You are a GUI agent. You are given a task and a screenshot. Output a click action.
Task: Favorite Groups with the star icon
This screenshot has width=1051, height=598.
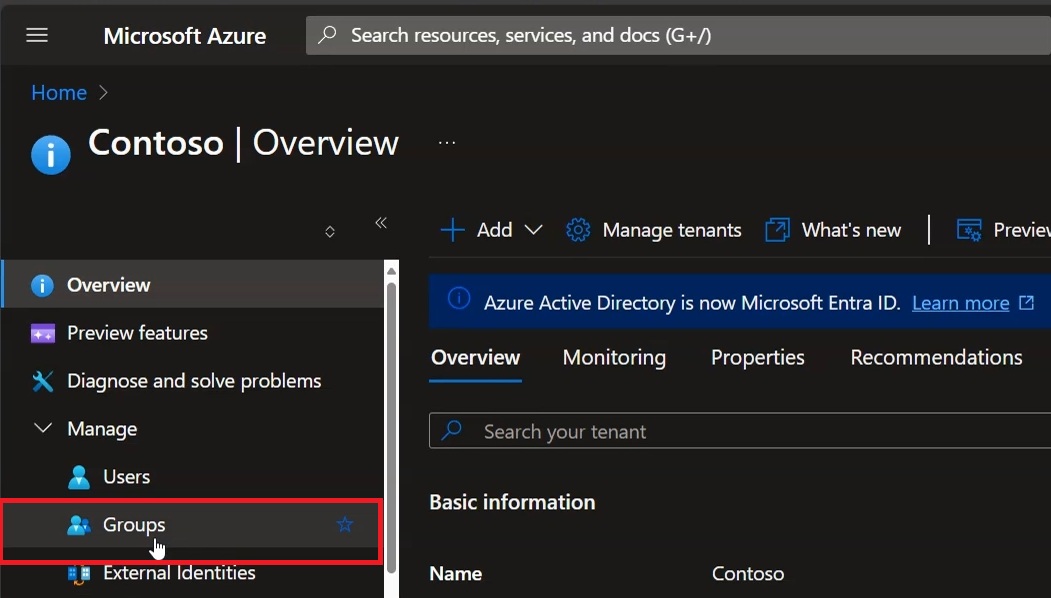click(x=345, y=524)
